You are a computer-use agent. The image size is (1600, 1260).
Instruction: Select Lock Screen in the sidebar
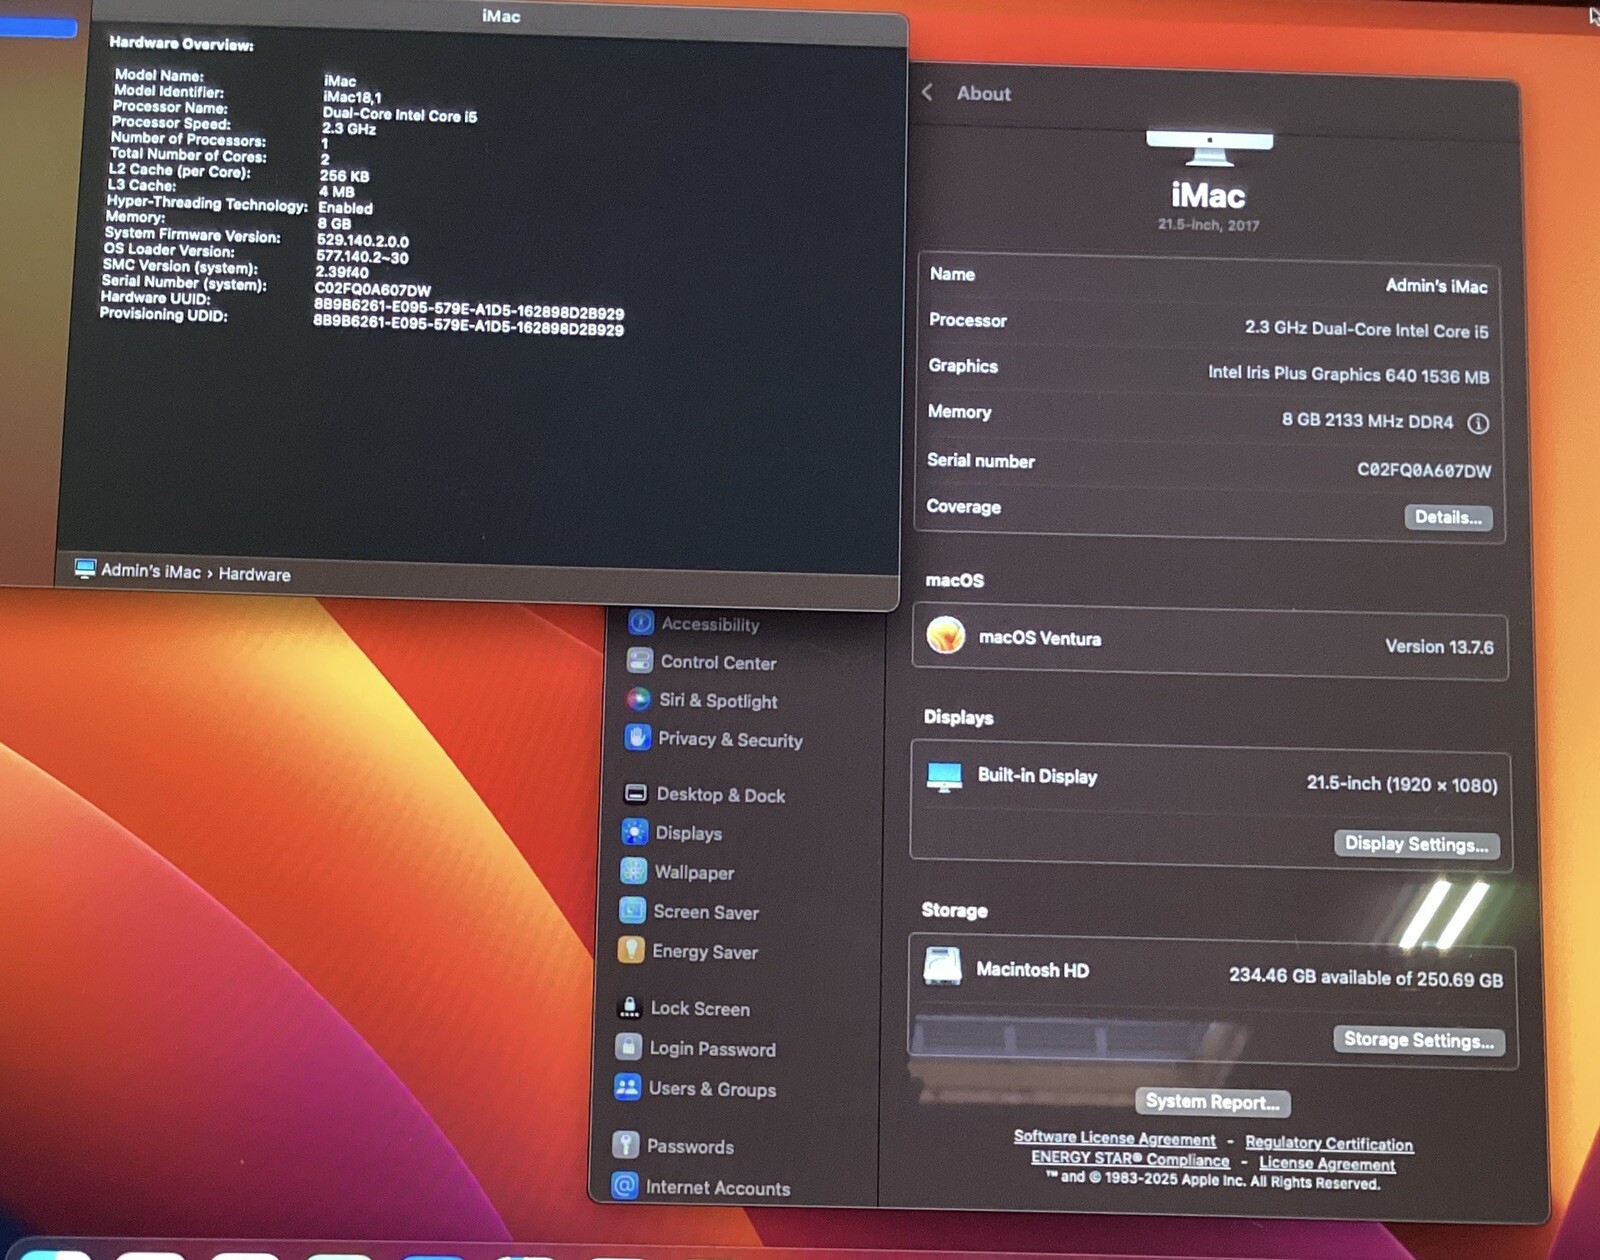(x=700, y=1009)
